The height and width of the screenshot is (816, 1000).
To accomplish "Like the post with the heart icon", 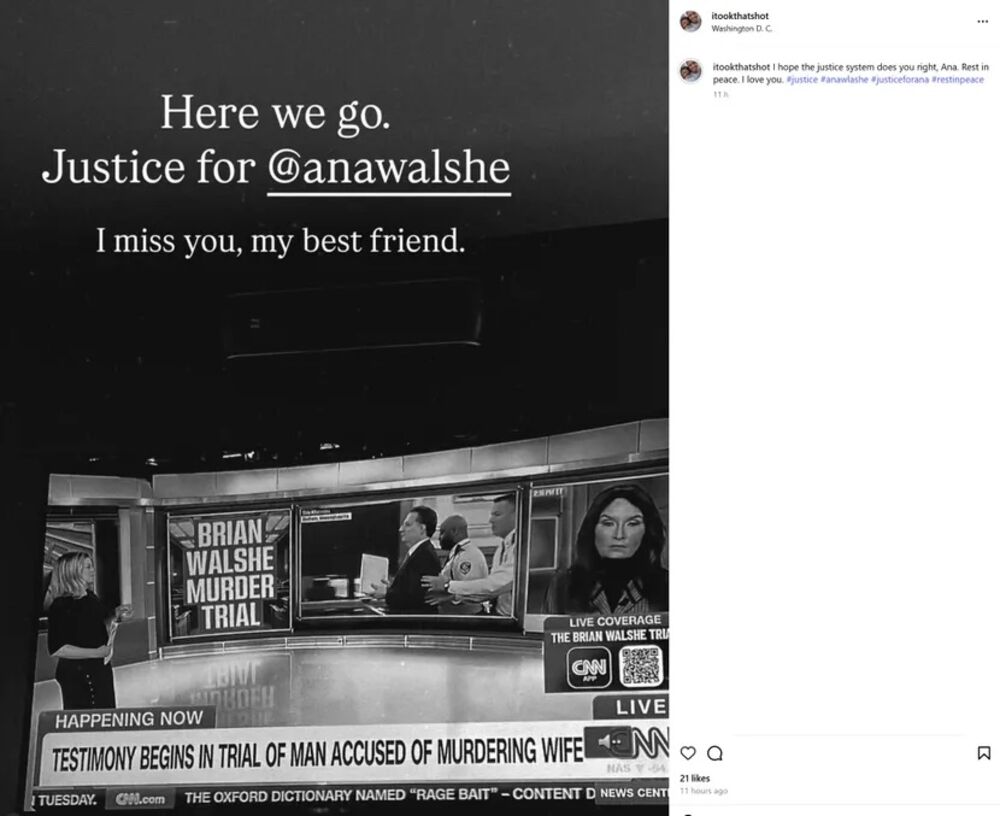I will (x=688, y=753).
